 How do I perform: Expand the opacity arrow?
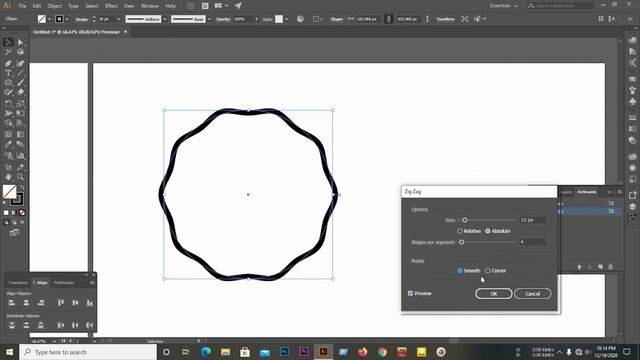click(x=256, y=19)
